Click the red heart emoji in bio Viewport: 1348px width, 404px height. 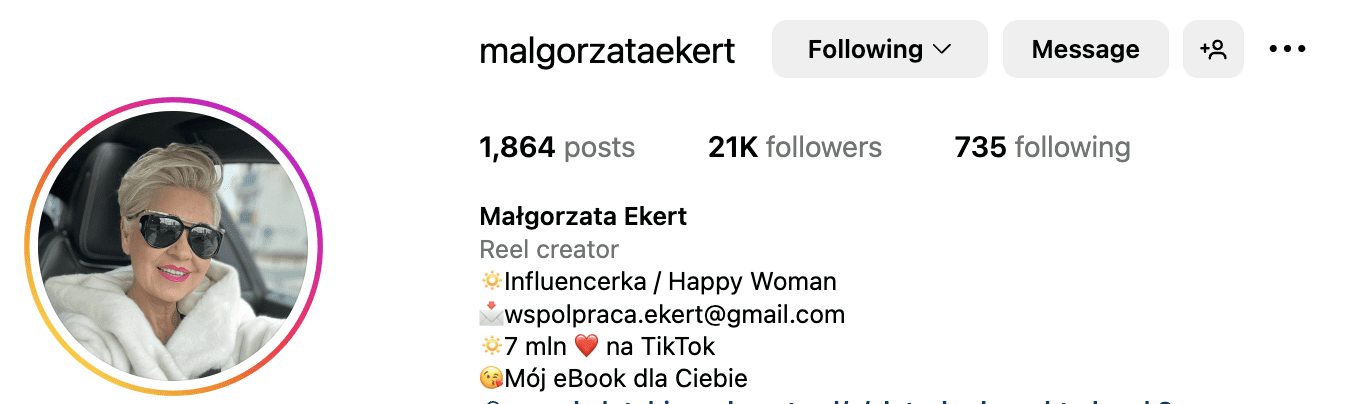(586, 347)
